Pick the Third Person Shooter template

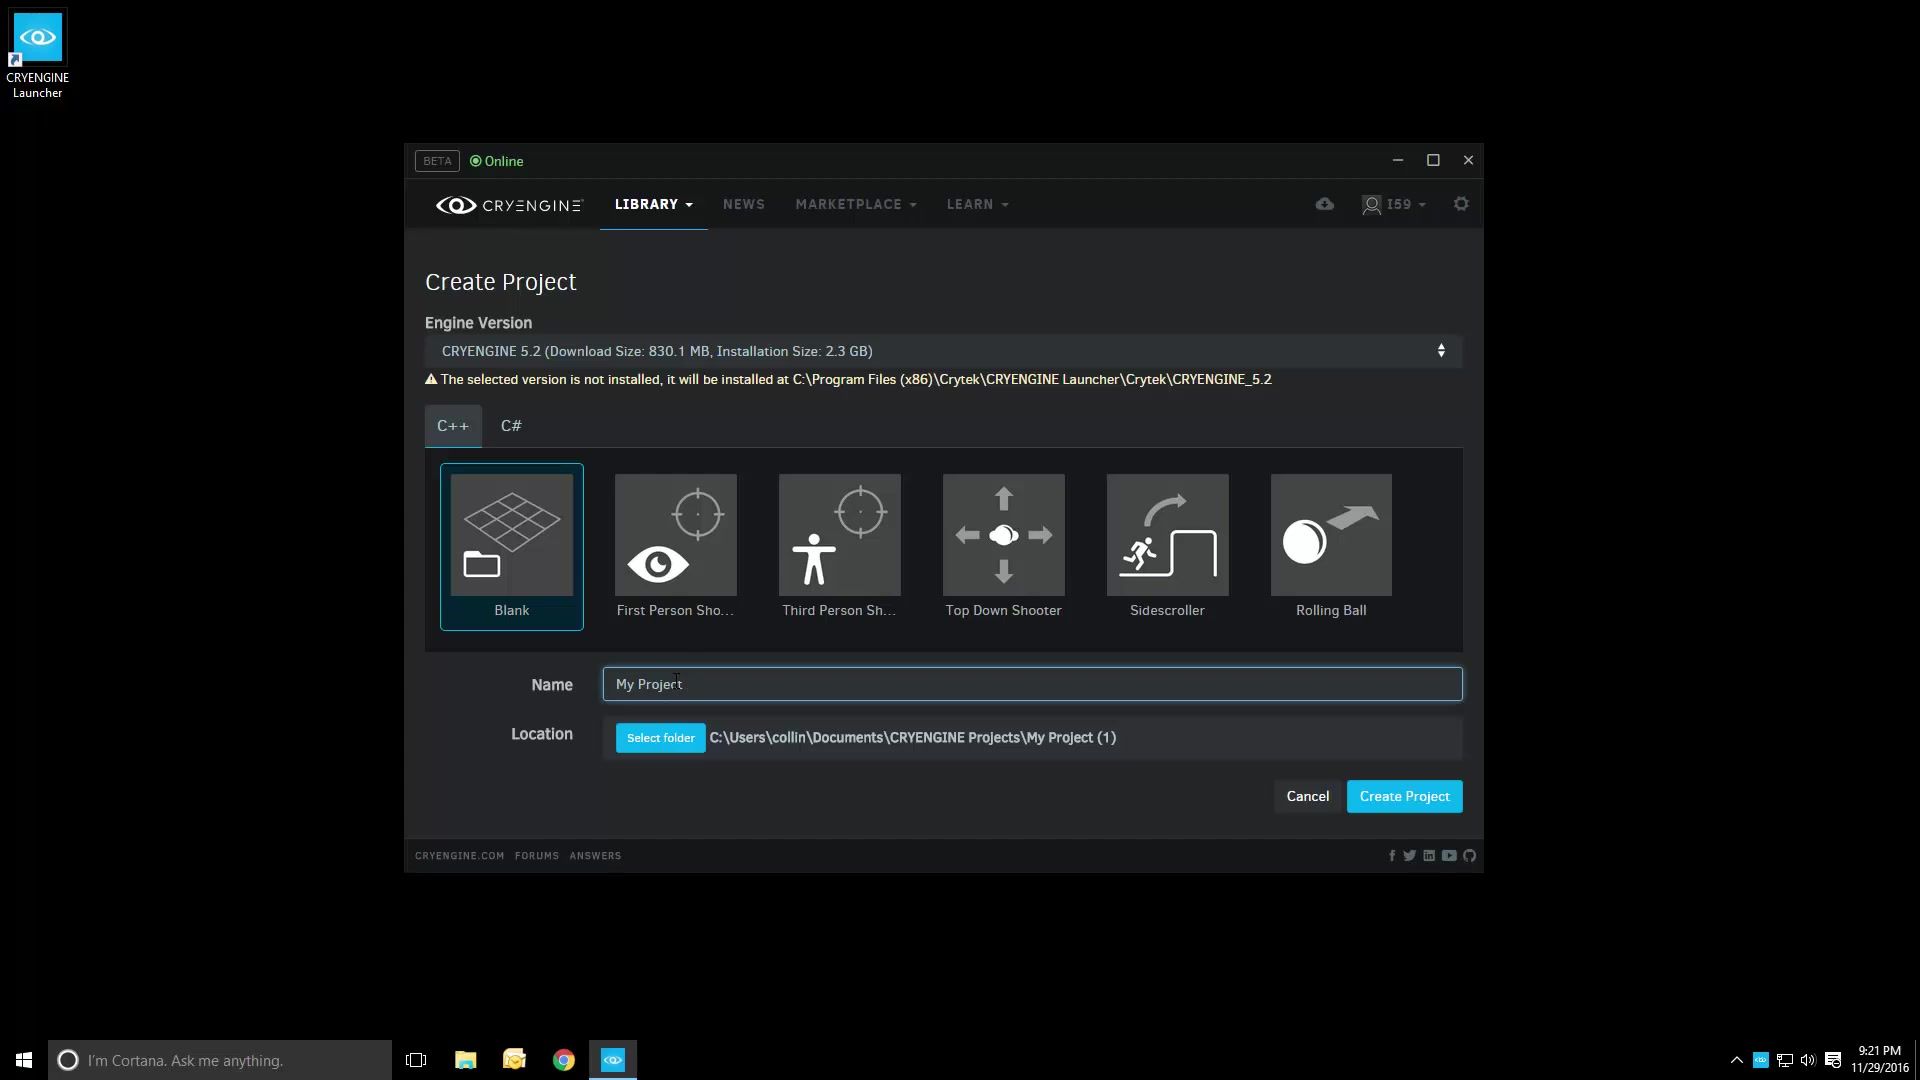pos(839,546)
